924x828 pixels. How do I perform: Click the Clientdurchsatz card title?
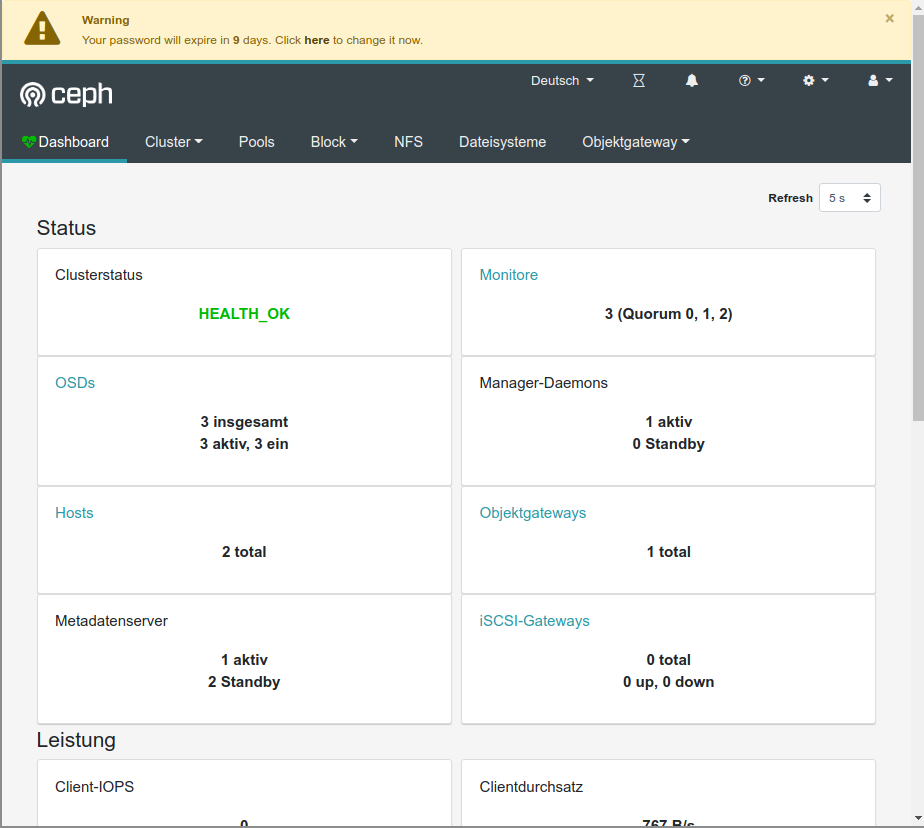point(531,787)
